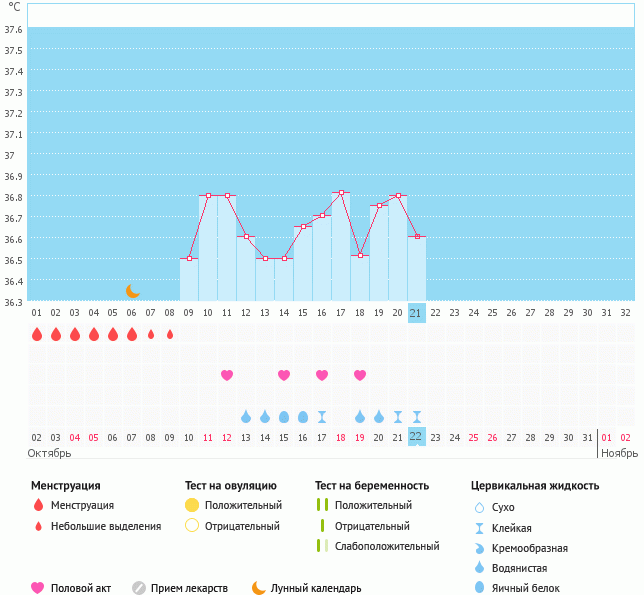The height and width of the screenshot is (595, 644).
Task: Click the Отрицательный ovulation test empty circle
Action: point(192,526)
